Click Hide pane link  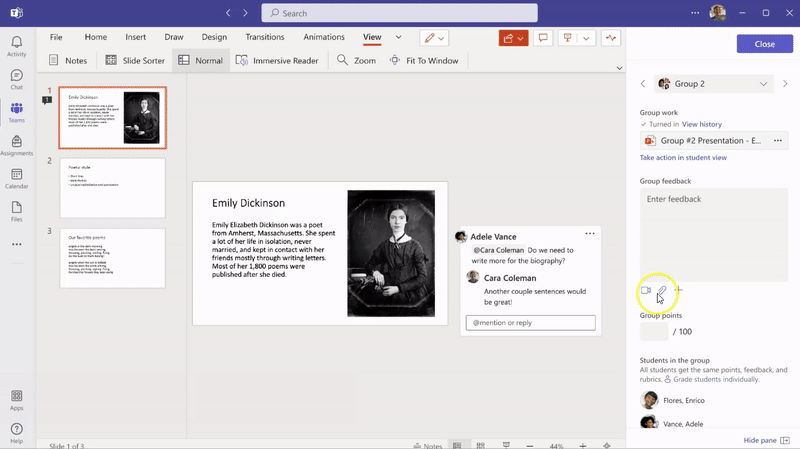point(766,440)
